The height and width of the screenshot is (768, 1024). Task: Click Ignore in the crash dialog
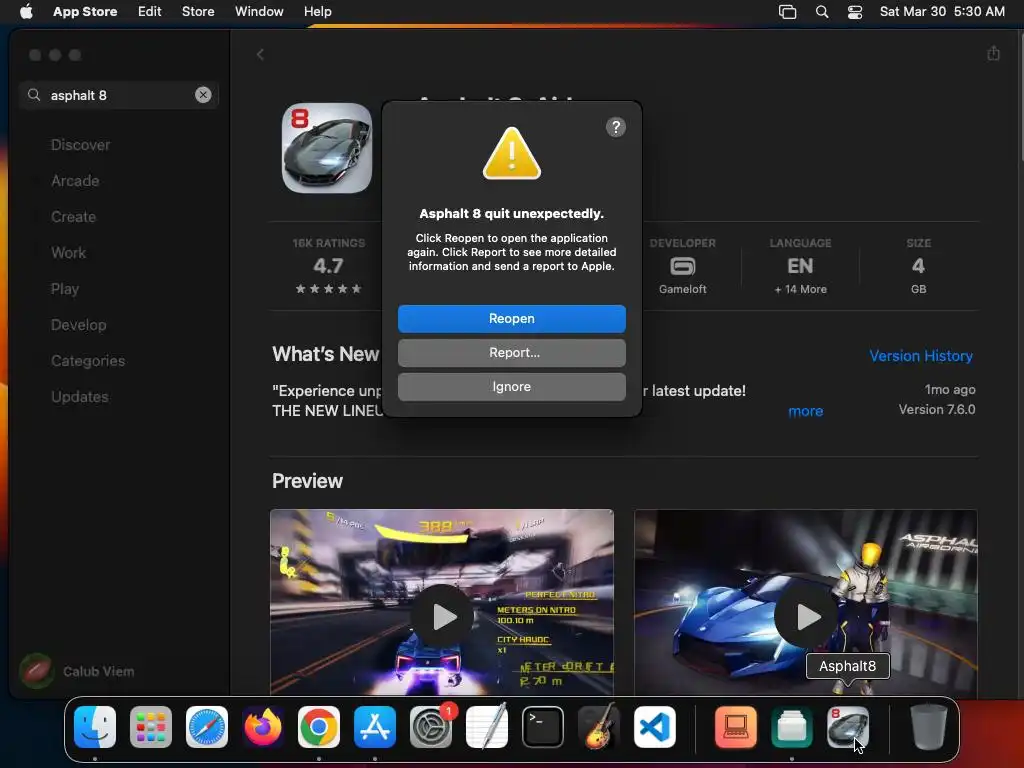click(511, 387)
